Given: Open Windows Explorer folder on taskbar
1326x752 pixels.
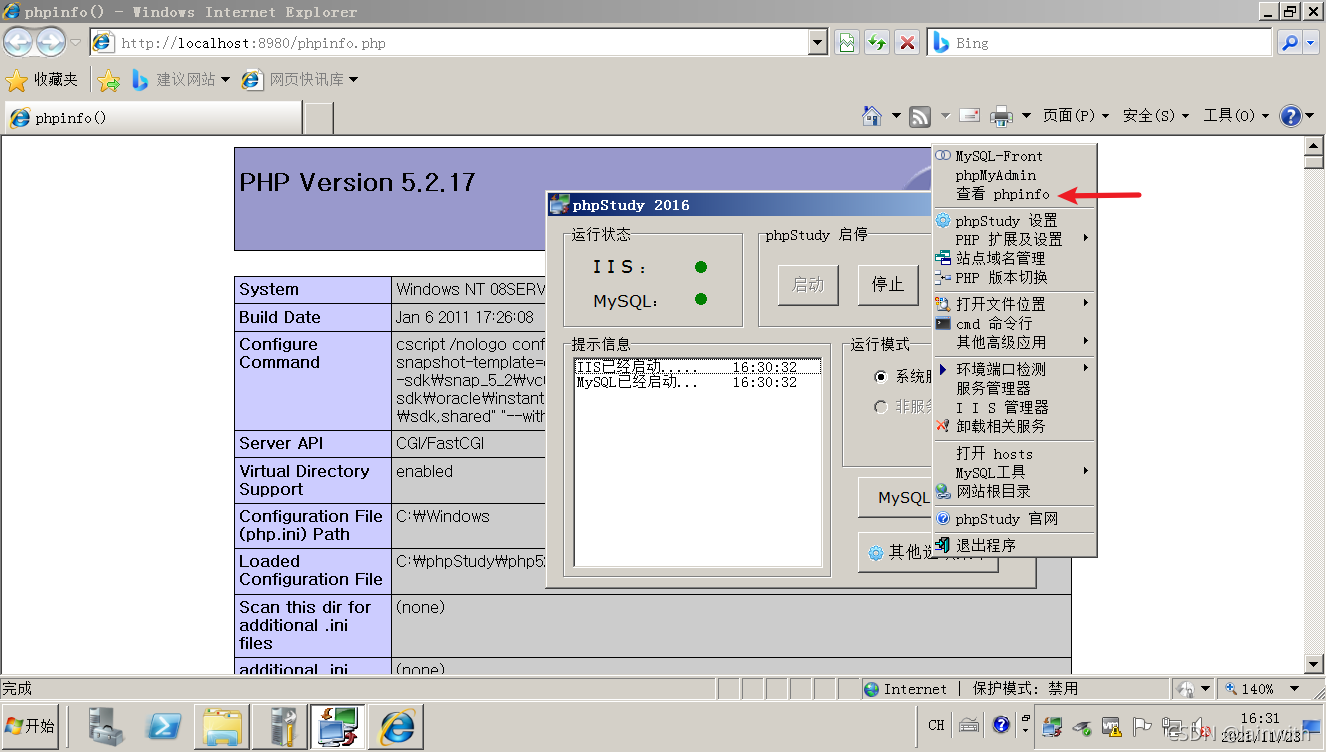Looking at the screenshot, I should [221, 727].
